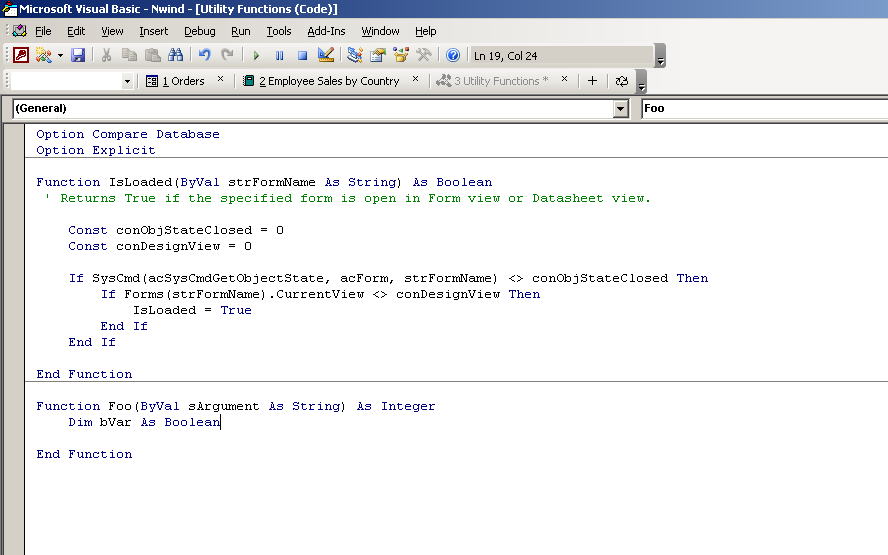
Task: Click the Reset stop icon
Action: pyautogui.click(x=302, y=56)
